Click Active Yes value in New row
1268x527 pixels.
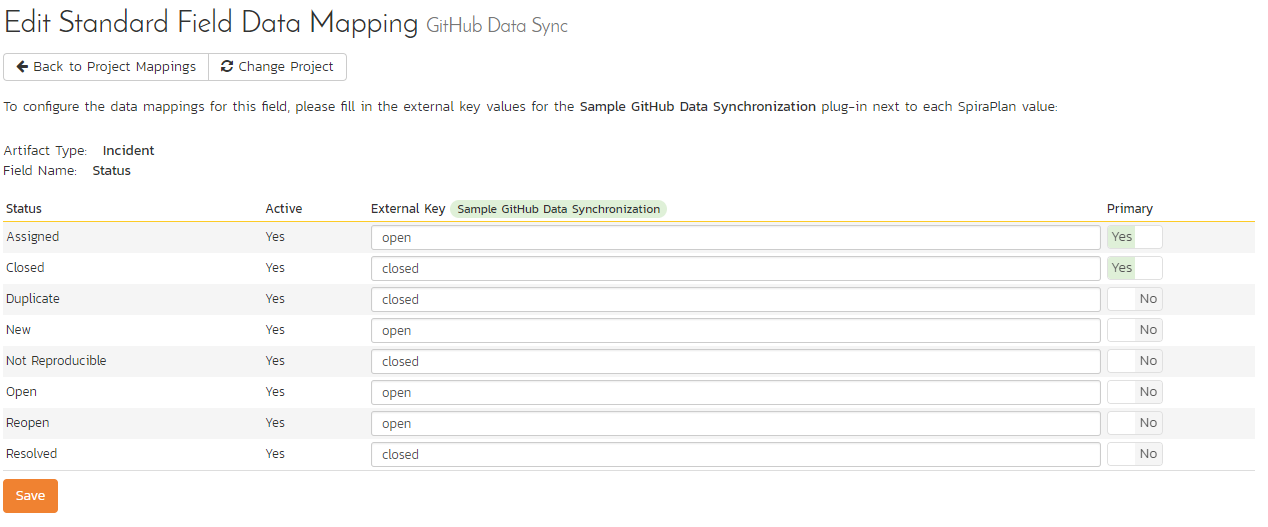pyautogui.click(x=275, y=330)
